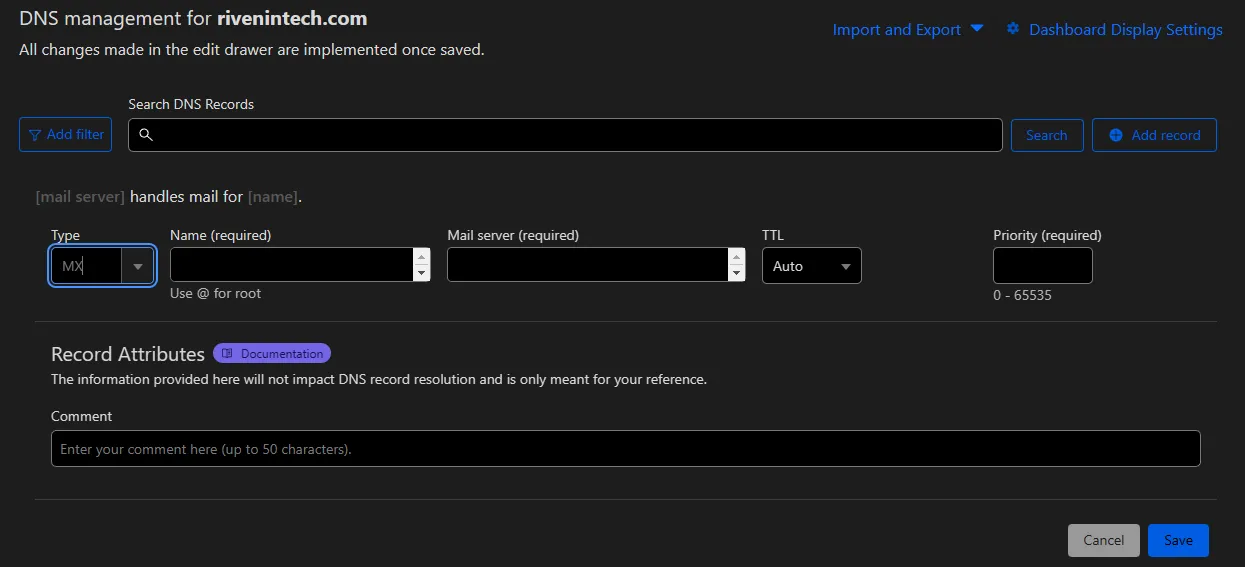Screen dimensions: 1245x567
Task: Click the book icon in Documentation badge
Action: pos(227,353)
